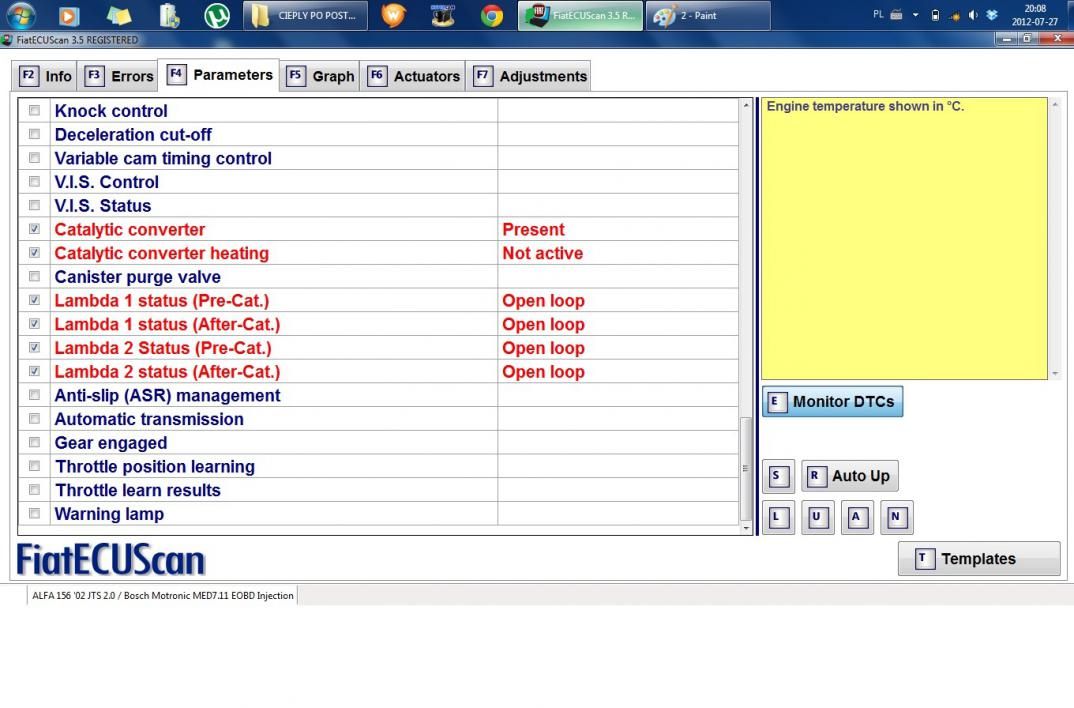1074x708 pixels.
Task: Uncheck the Catalytic converter parameter
Action: (x=34, y=229)
